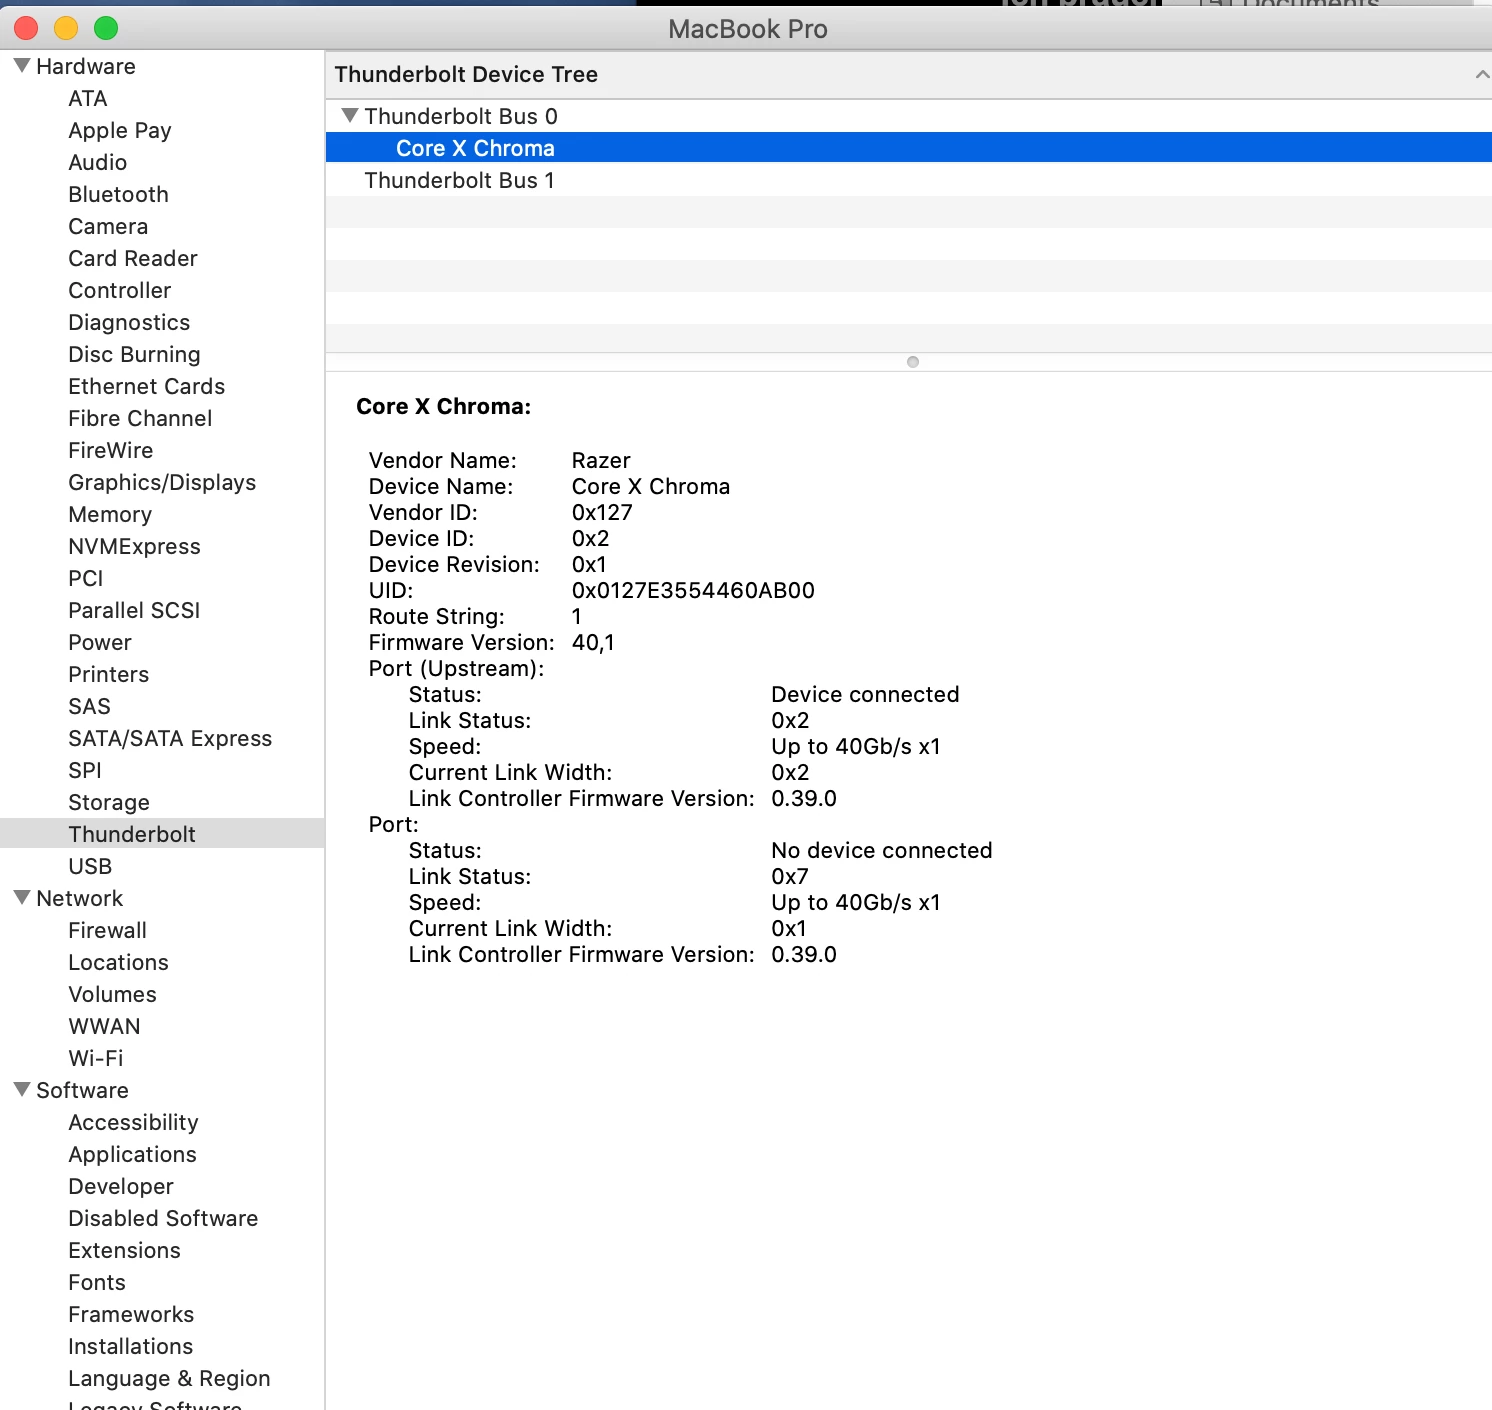Select Locations under Network
The image size is (1492, 1410).
[x=118, y=962]
